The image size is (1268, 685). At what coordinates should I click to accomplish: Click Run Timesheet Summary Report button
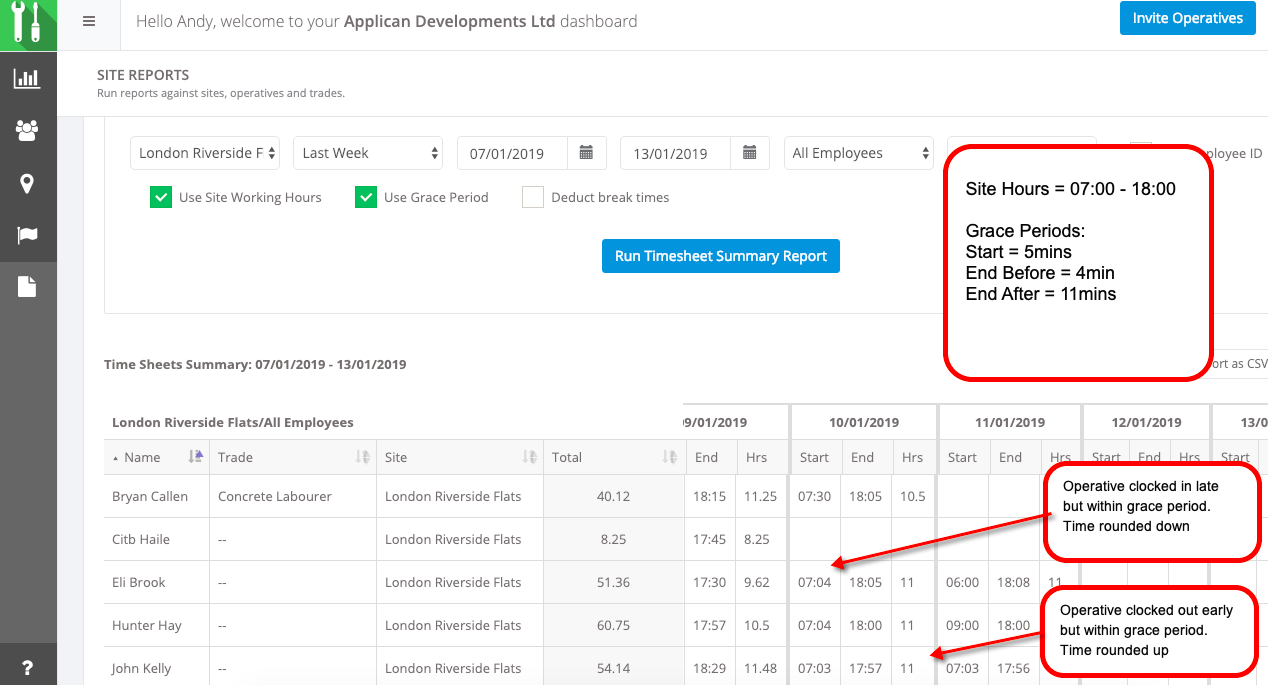pyautogui.click(x=720, y=256)
